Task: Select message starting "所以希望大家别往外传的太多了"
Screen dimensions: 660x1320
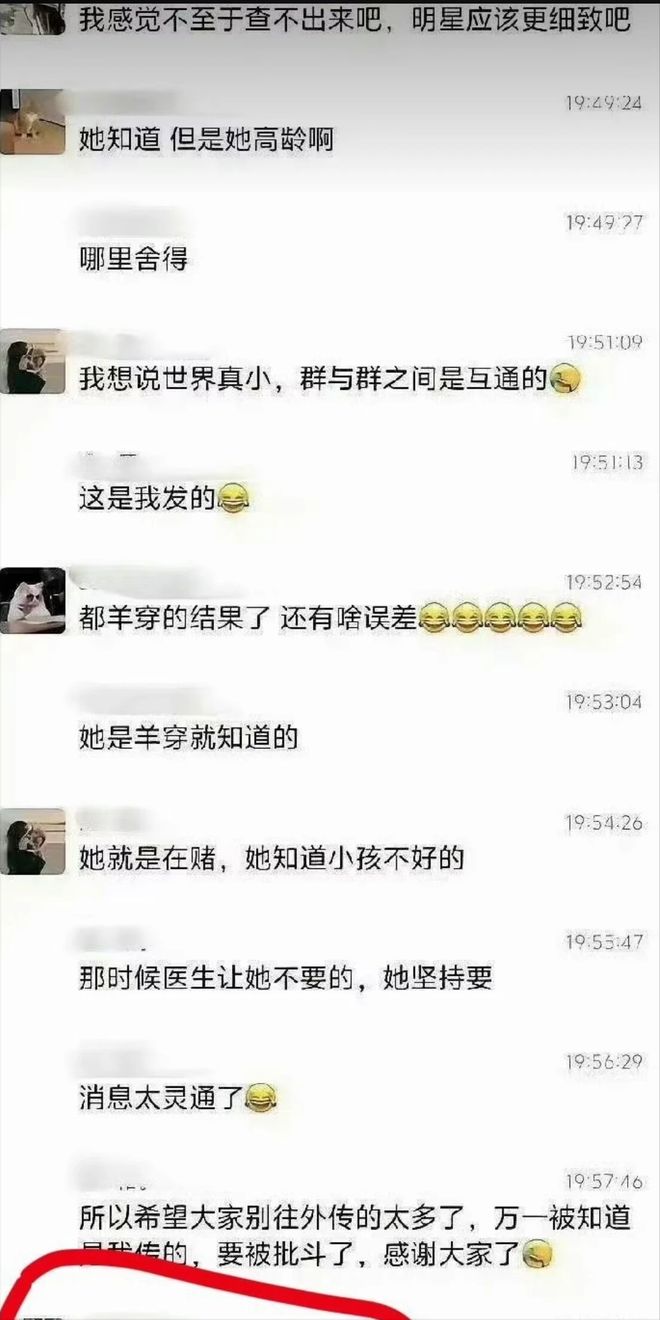Action: click(x=354, y=1235)
